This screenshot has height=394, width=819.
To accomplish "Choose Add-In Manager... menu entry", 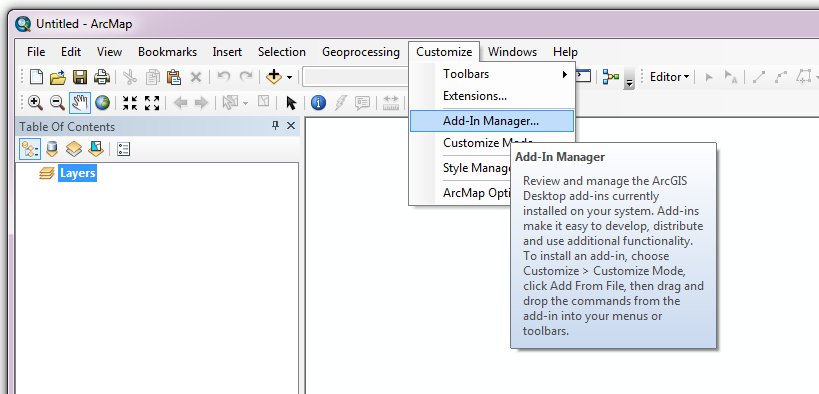I will point(492,121).
